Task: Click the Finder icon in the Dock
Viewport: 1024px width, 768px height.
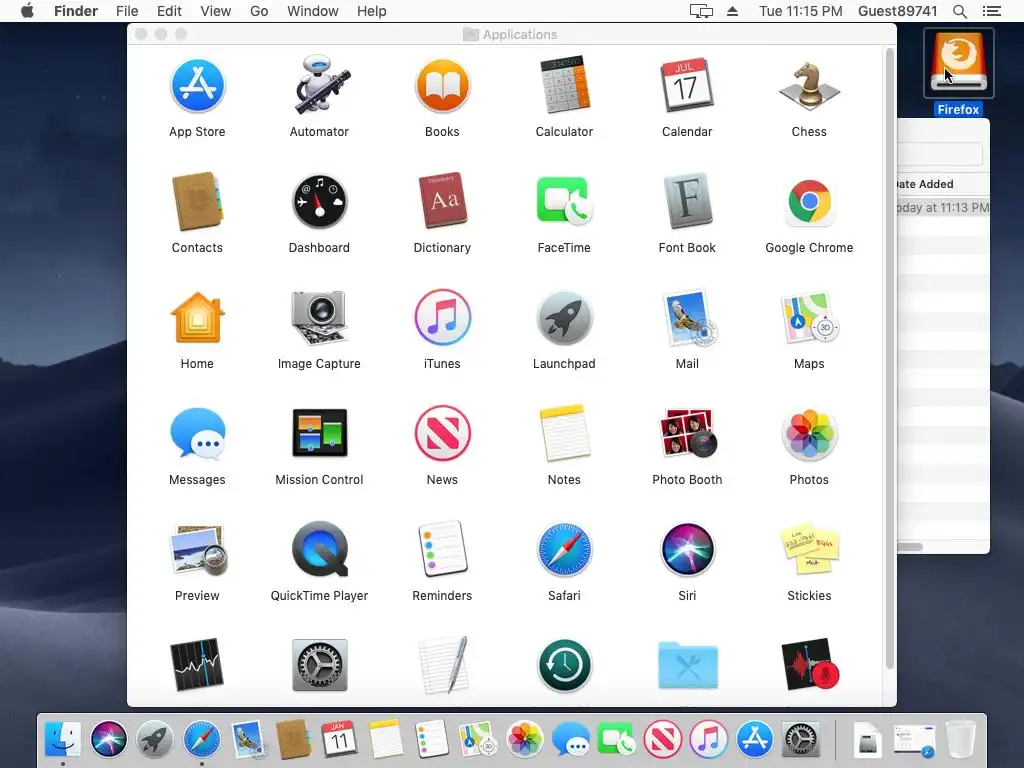Action: tap(63, 739)
